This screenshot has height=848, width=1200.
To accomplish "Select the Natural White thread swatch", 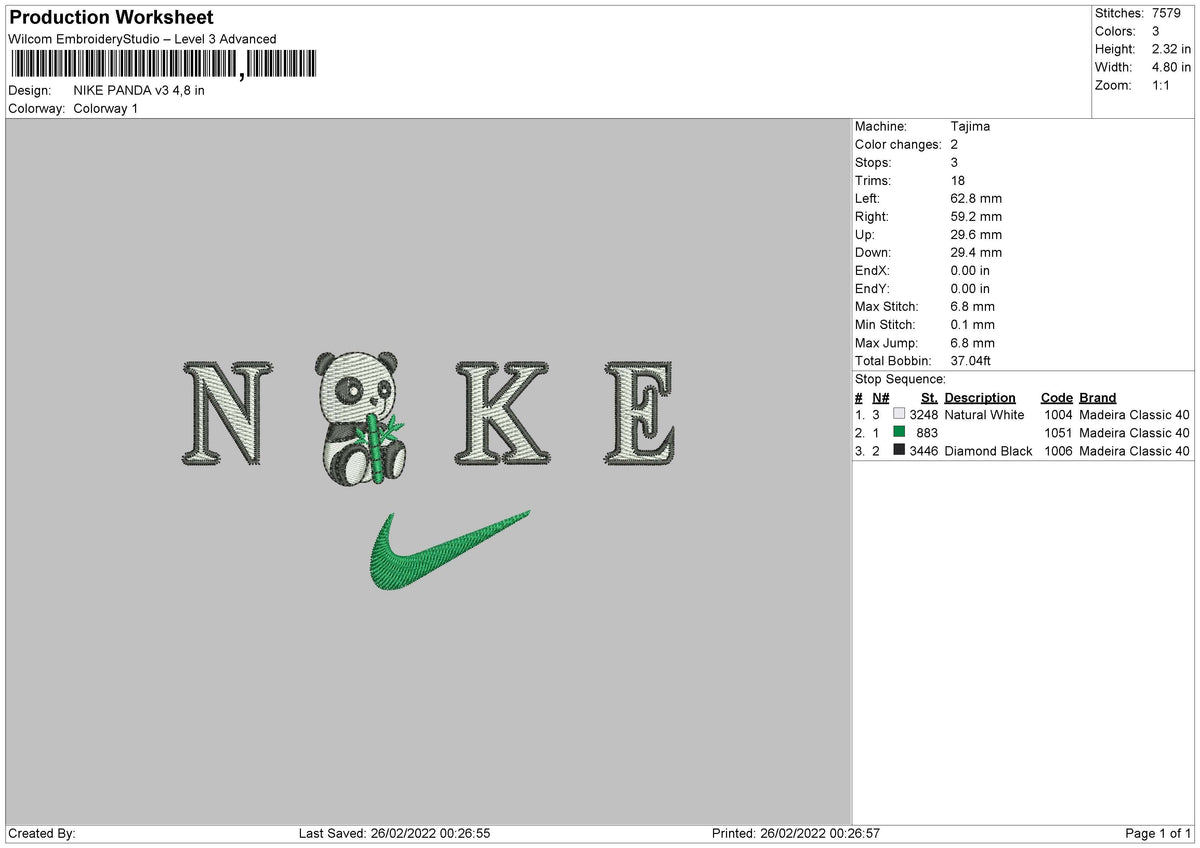I will 897,415.
